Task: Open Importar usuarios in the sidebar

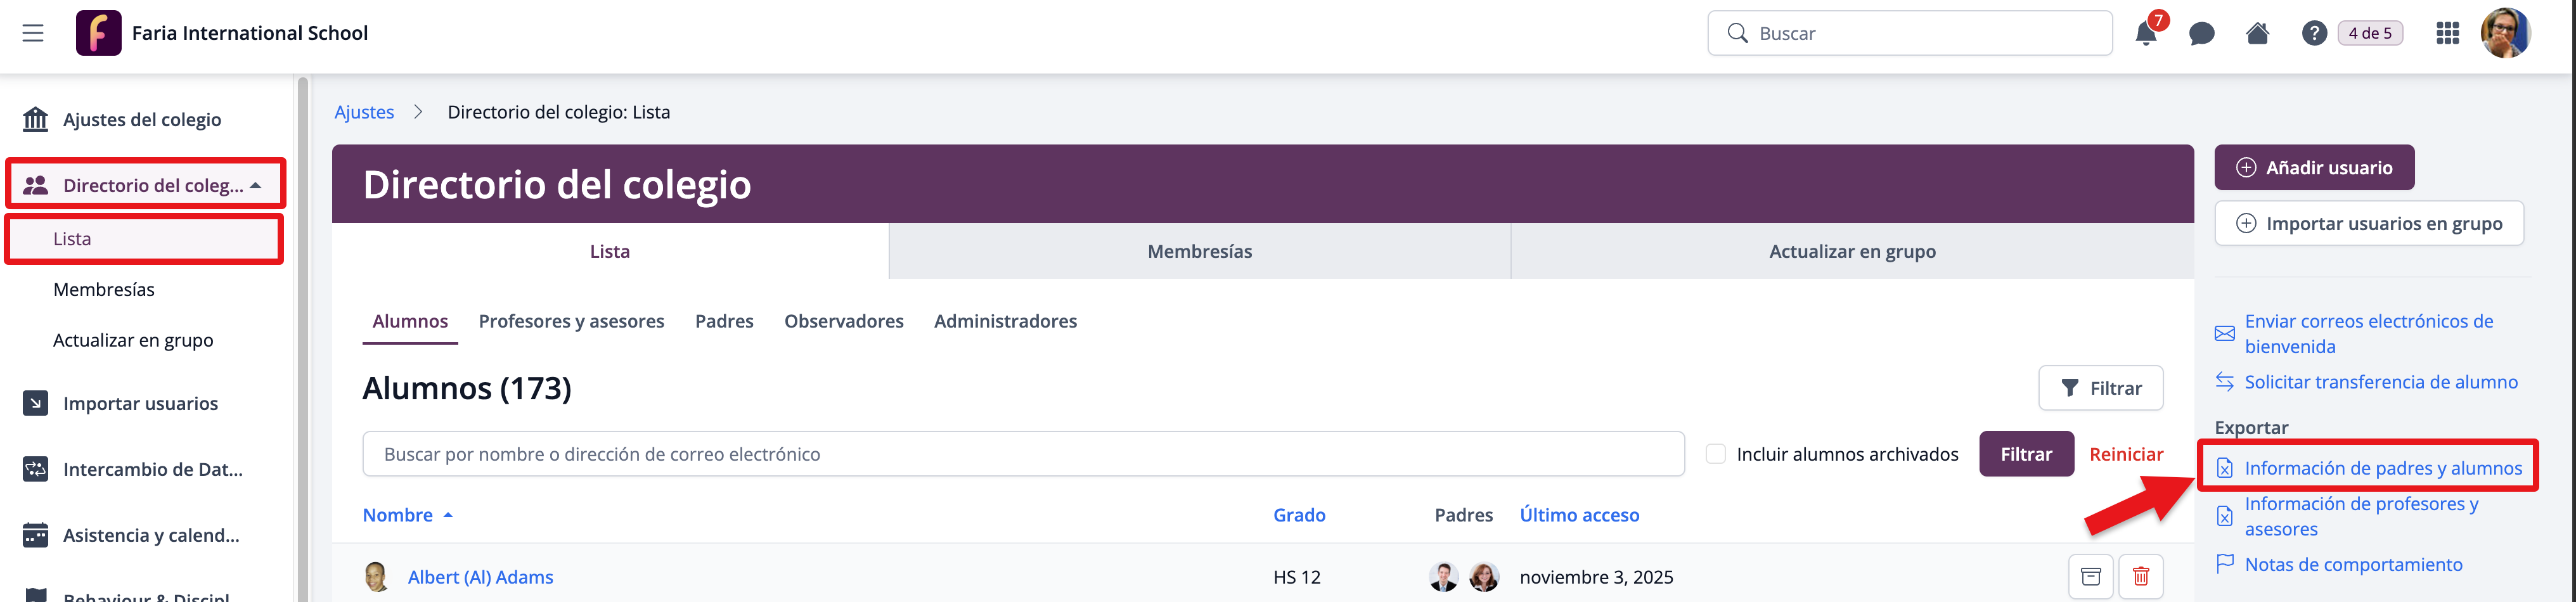Action: coord(140,403)
